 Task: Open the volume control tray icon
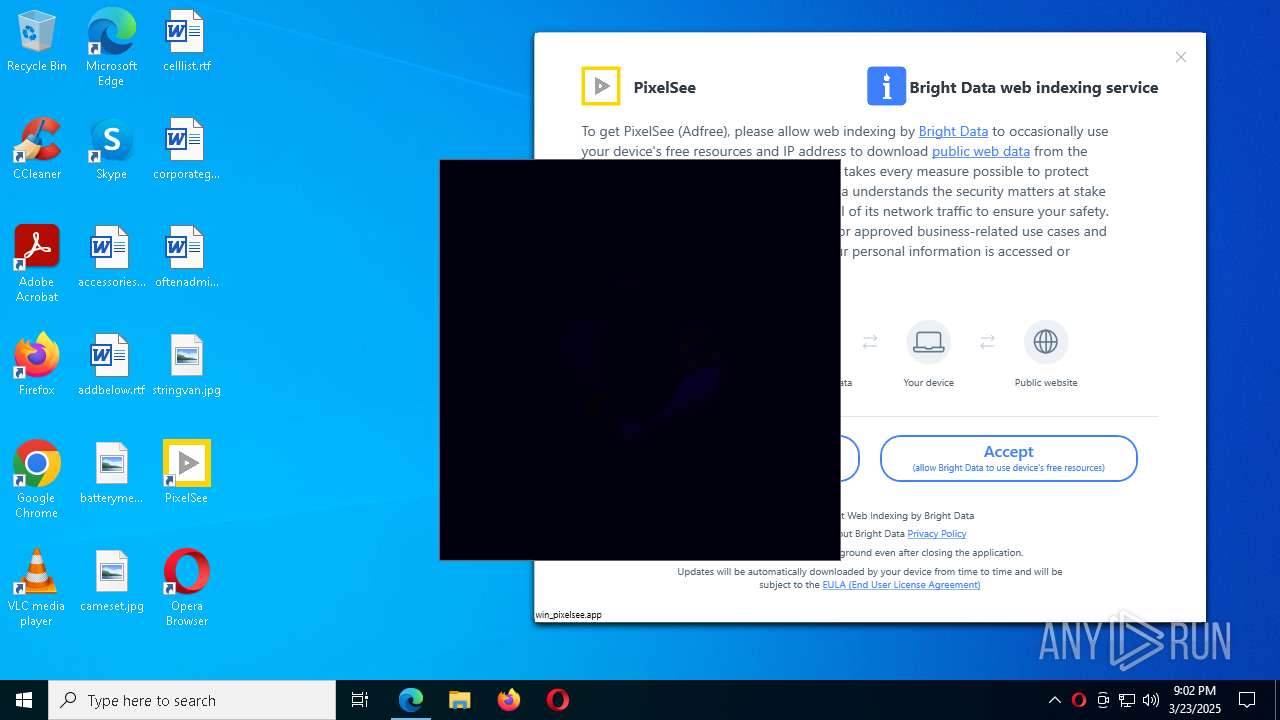[1151, 700]
